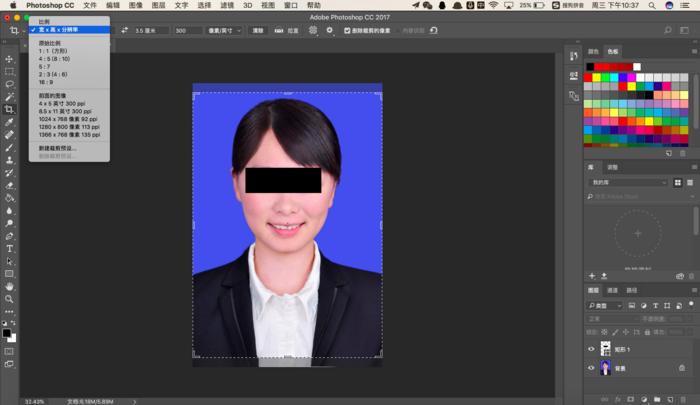
Task: Select the Move tool
Action: click(9, 59)
